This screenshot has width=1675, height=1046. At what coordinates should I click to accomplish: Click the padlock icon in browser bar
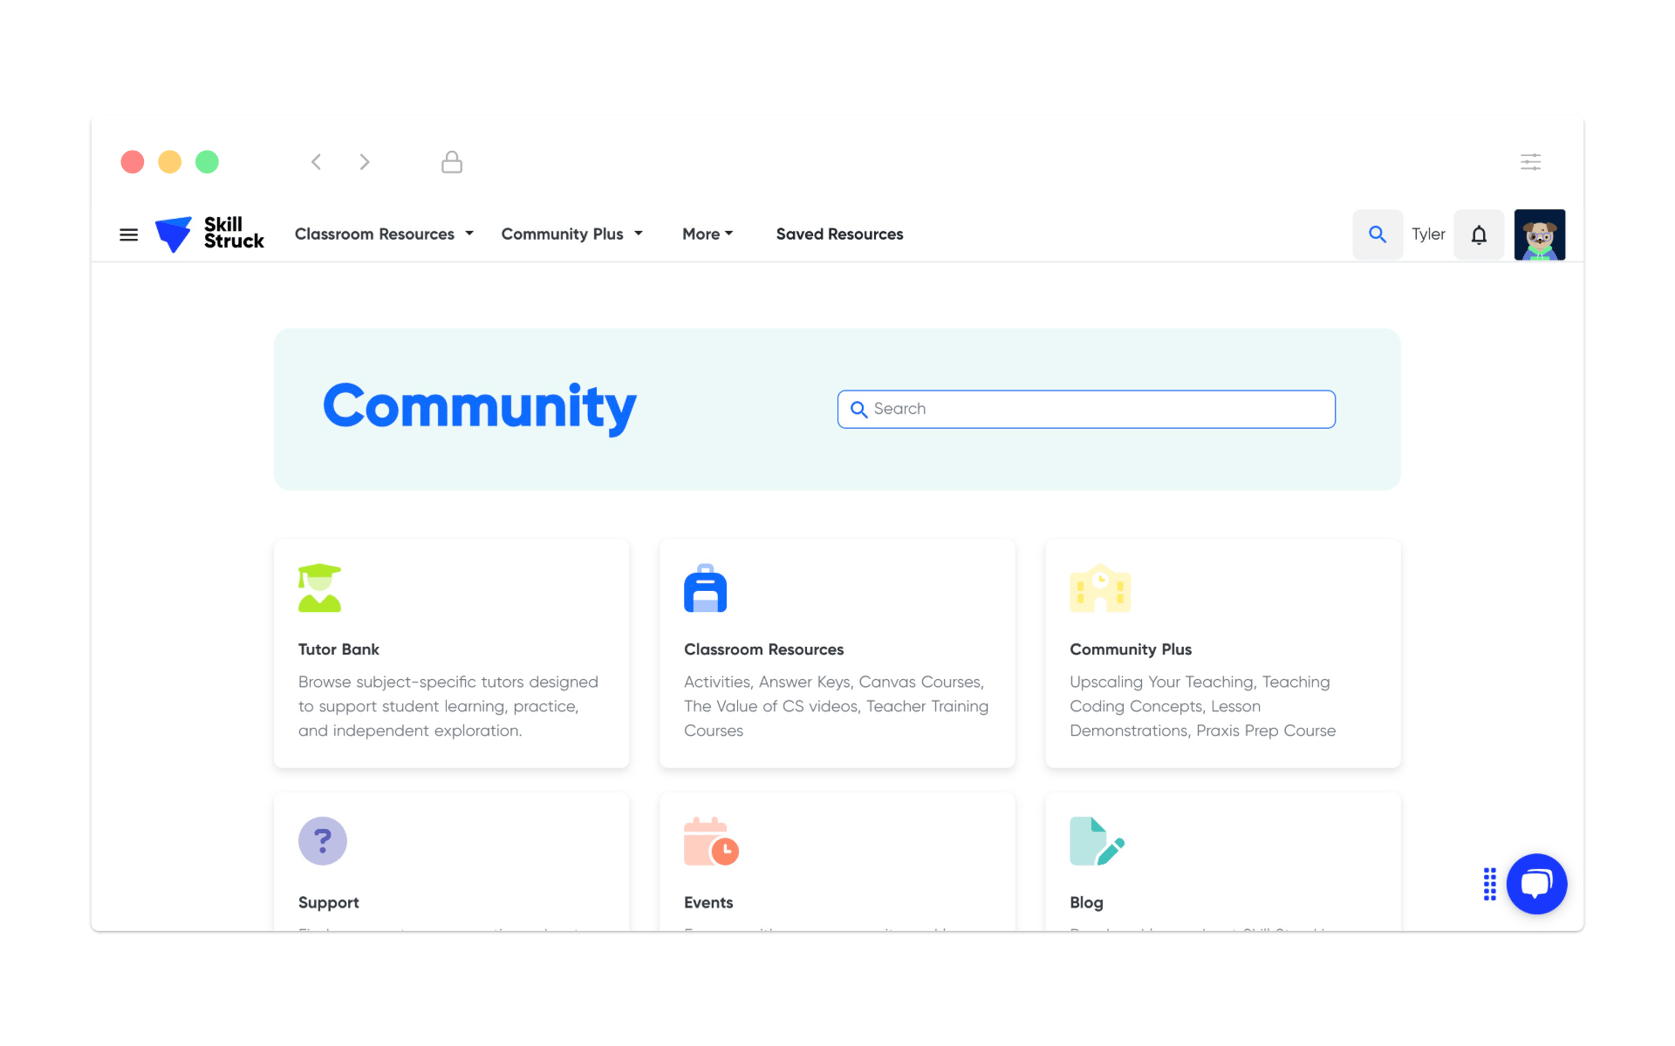(x=452, y=162)
